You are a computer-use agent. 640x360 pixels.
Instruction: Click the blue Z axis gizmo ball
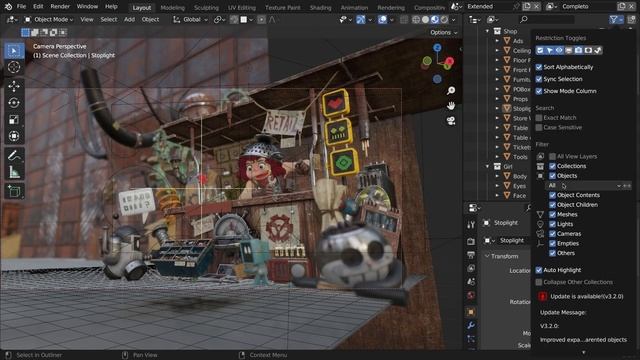coord(437,48)
